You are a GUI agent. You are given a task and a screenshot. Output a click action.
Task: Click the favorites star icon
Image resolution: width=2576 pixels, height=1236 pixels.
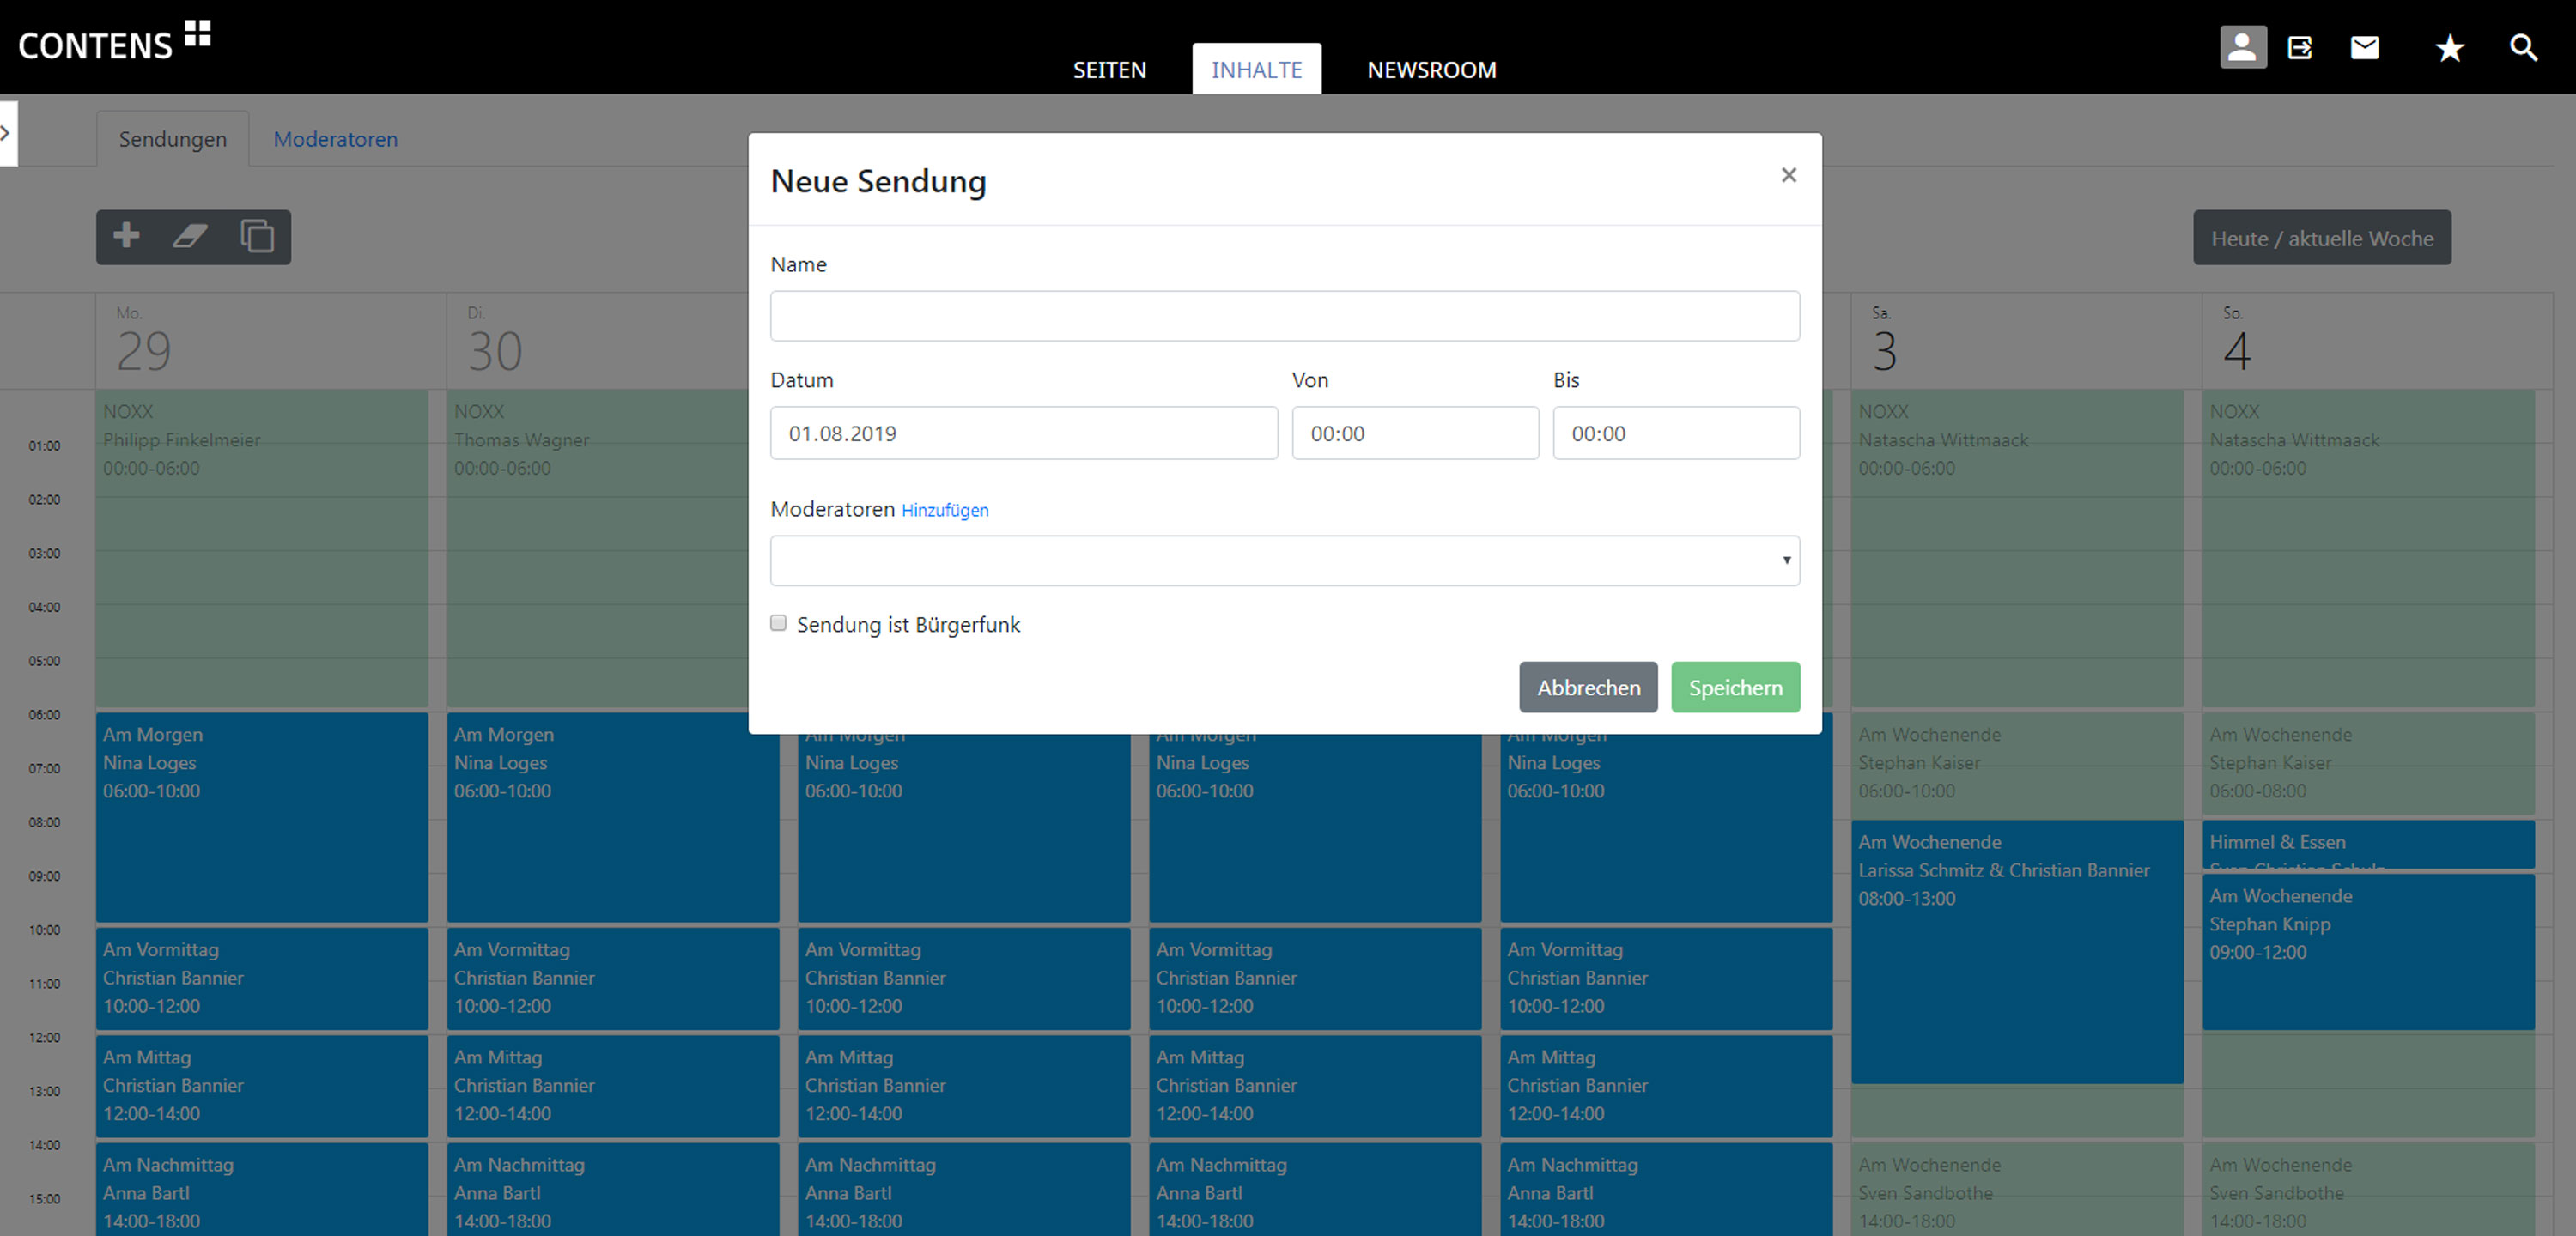(2449, 47)
